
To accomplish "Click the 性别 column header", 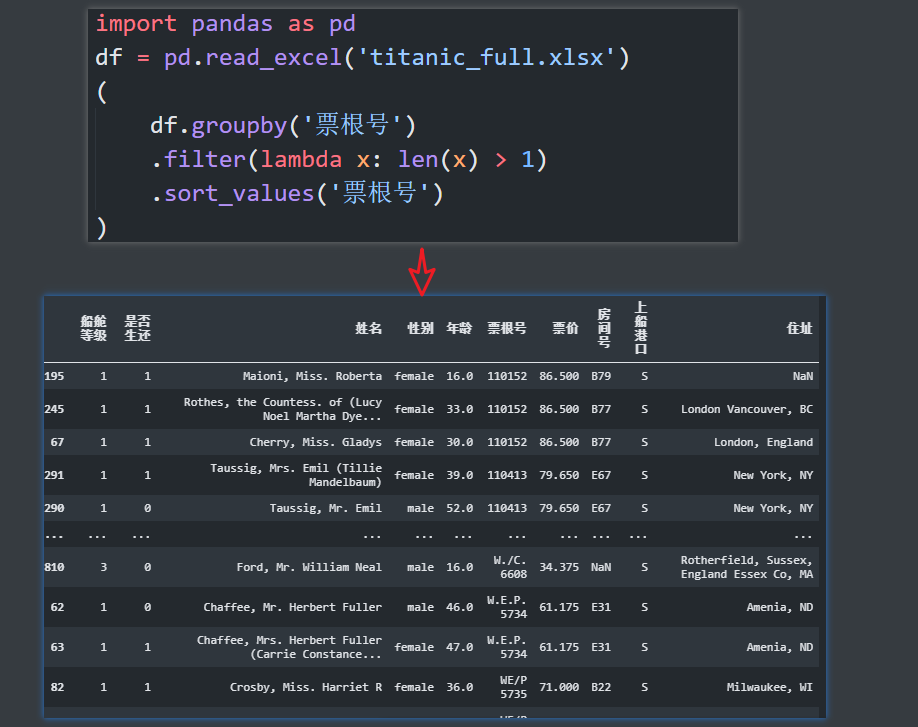I will pyautogui.click(x=420, y=328).
